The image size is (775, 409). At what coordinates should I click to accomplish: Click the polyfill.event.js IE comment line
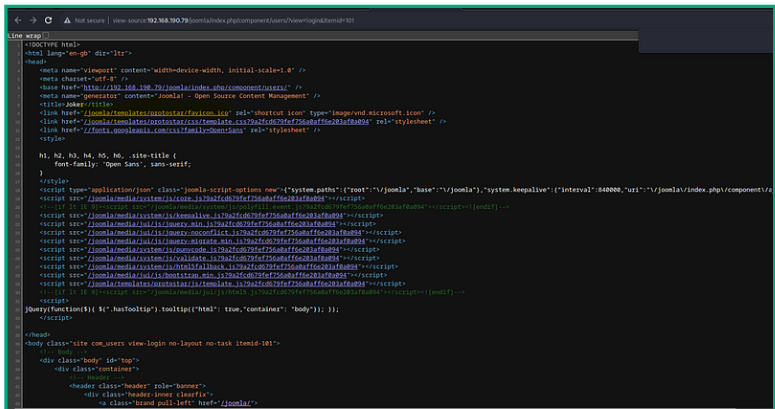(274, 207)
